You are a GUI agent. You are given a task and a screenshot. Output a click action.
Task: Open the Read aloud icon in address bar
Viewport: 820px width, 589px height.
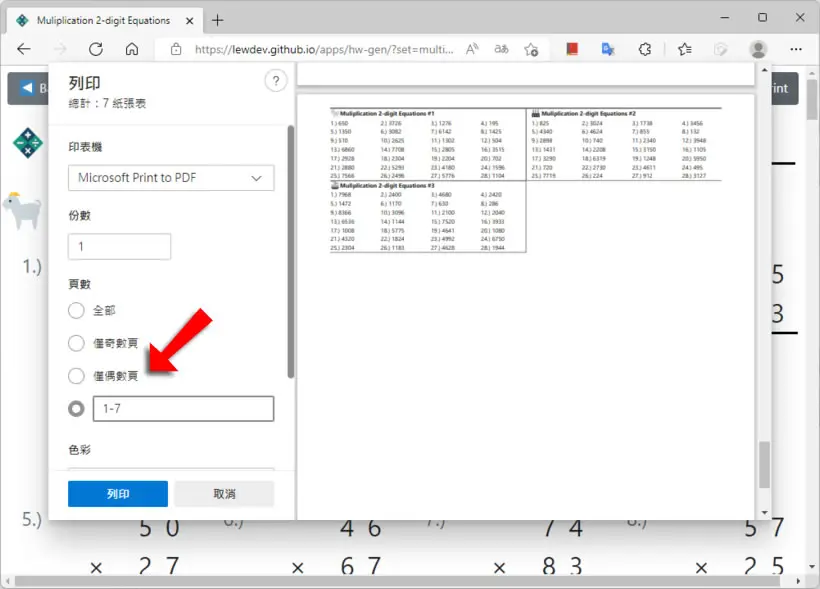[x=472, y=49]
